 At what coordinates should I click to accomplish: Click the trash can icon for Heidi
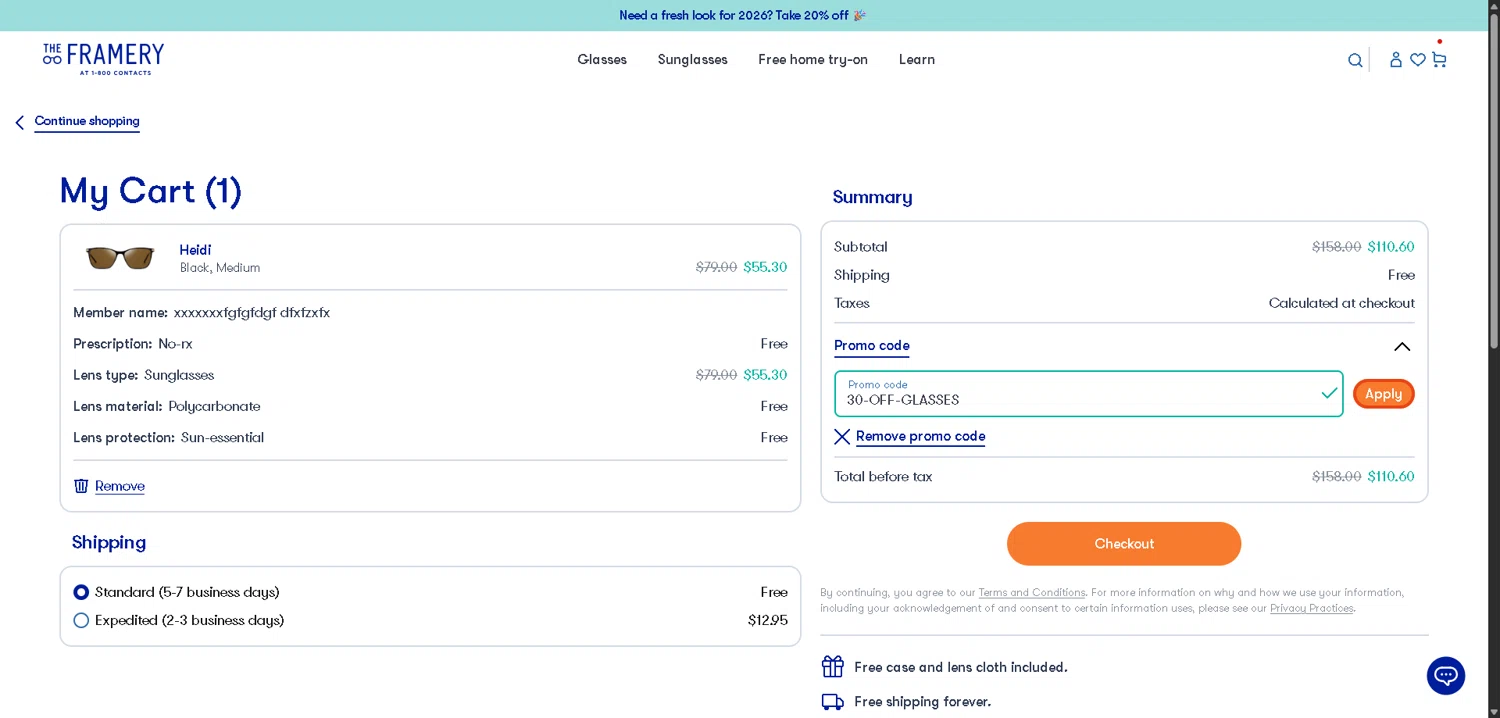[81, 486]
